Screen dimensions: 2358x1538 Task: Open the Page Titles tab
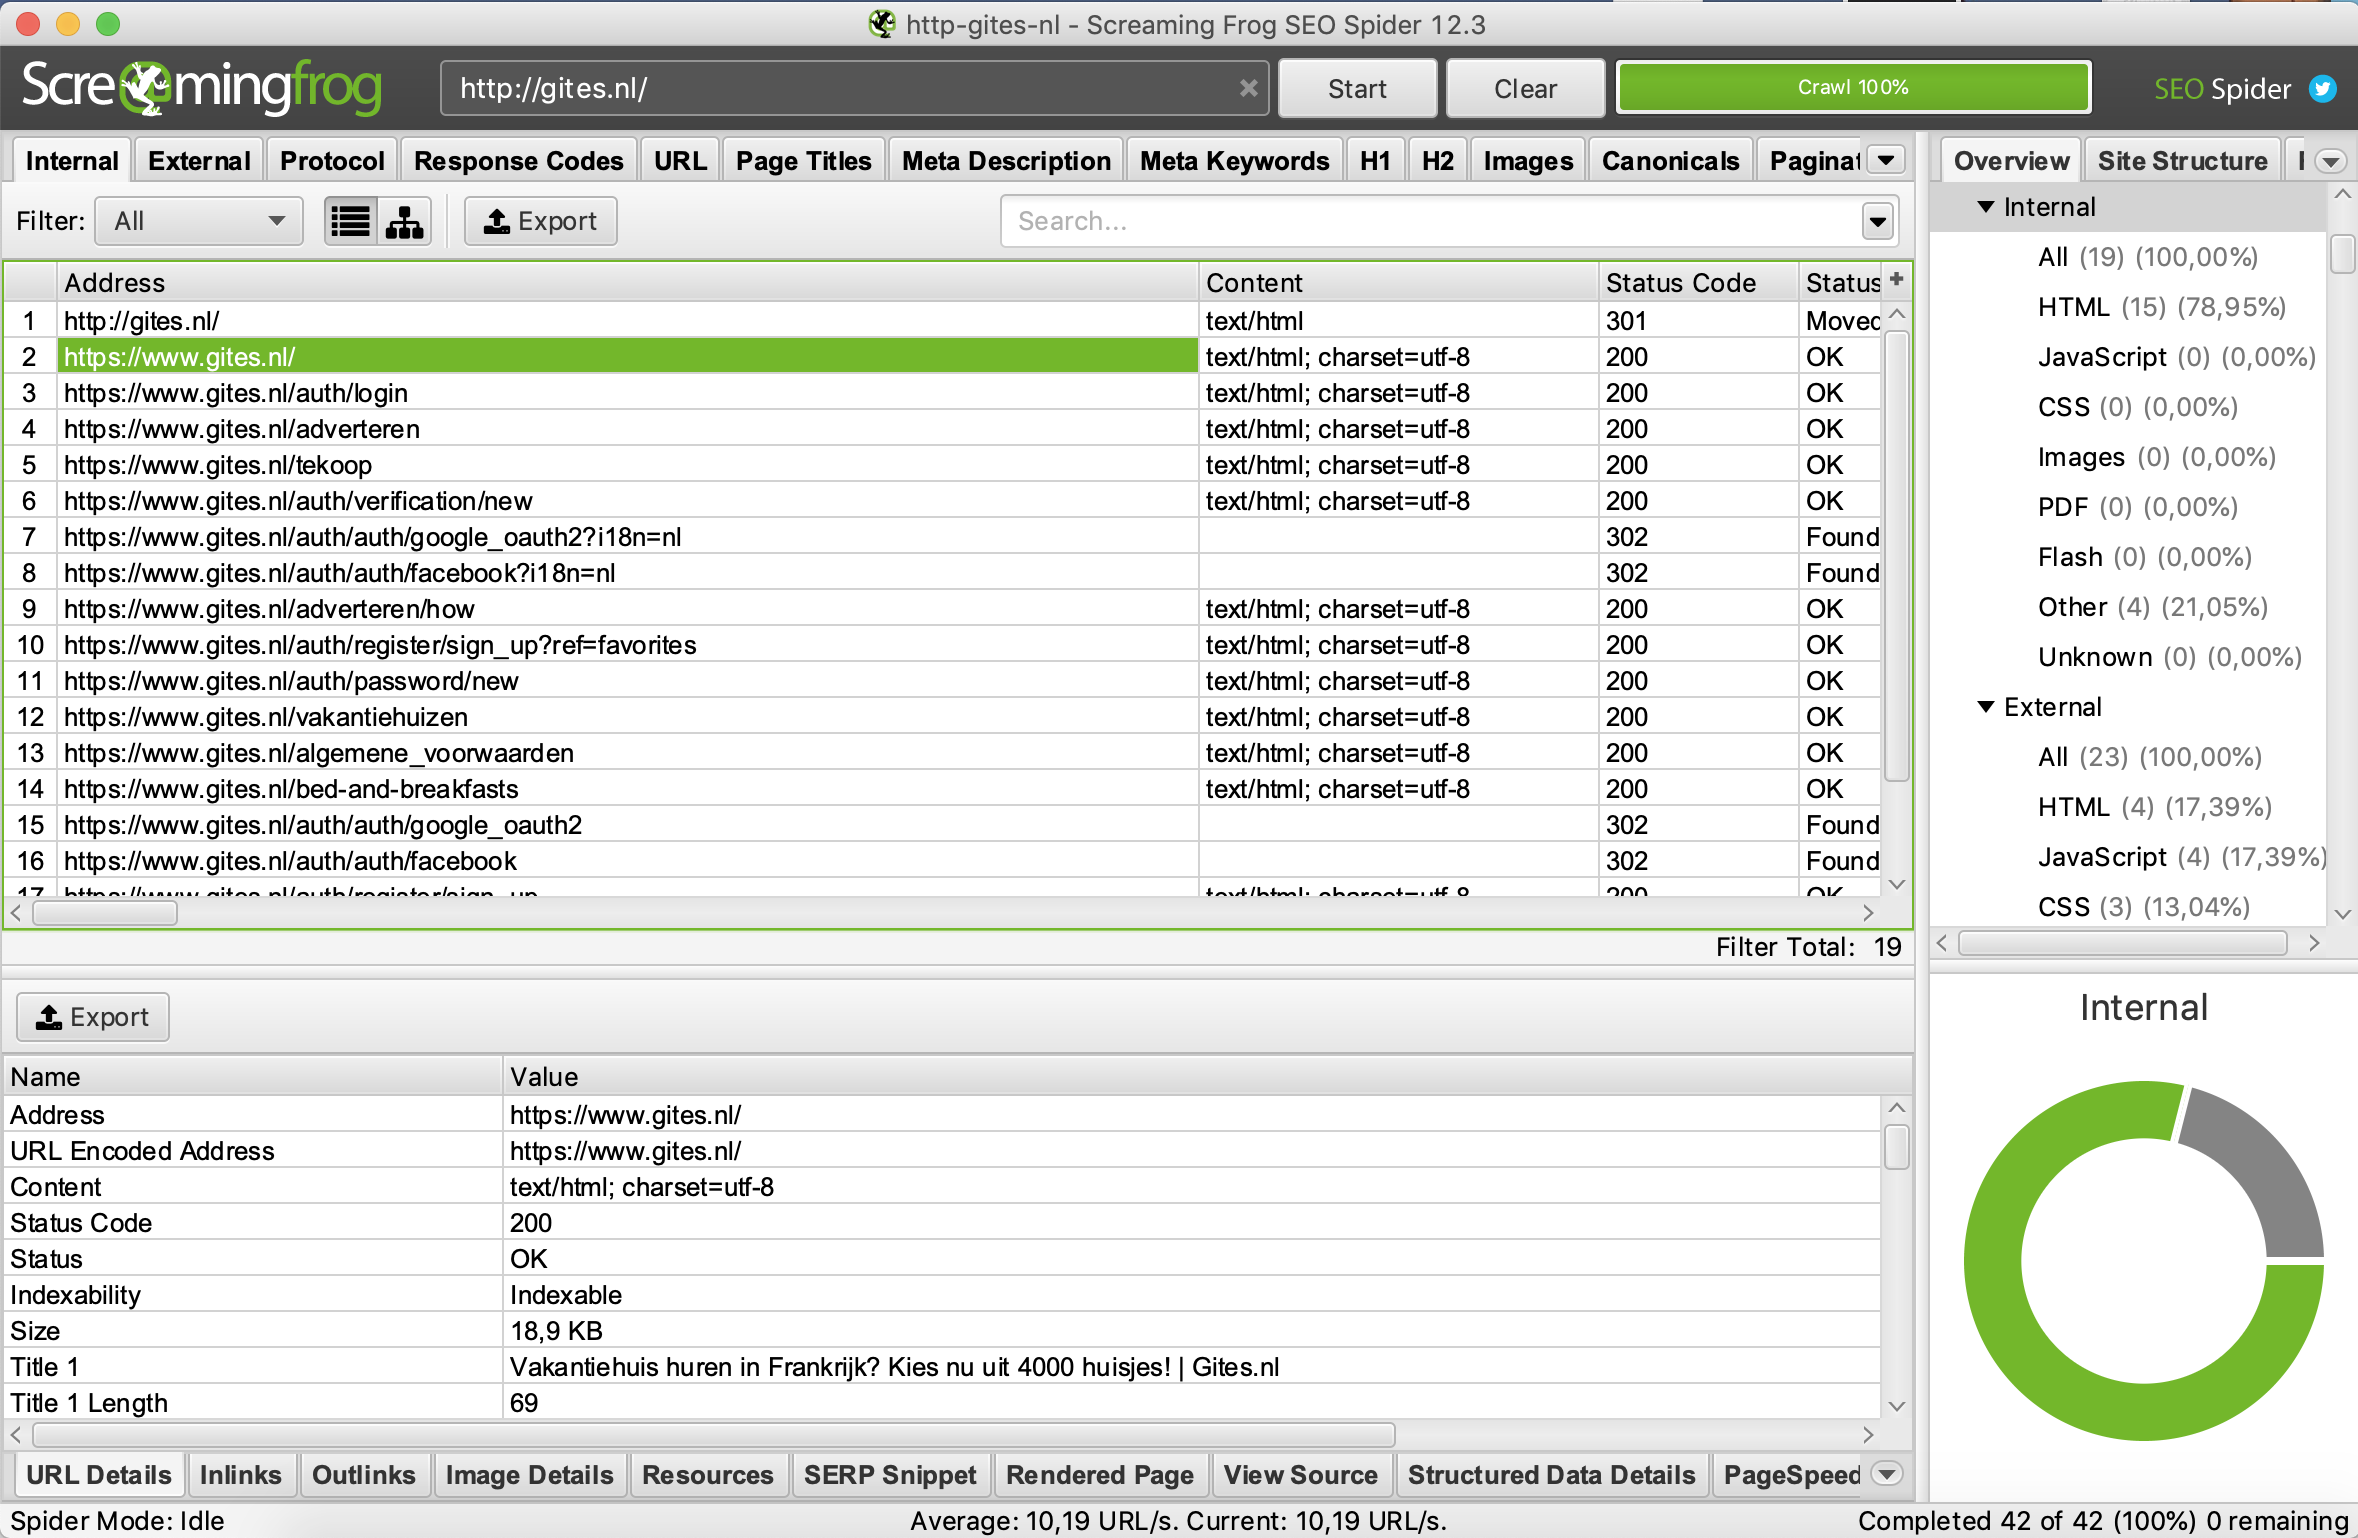pyautogui.click(x=803, y=161)
